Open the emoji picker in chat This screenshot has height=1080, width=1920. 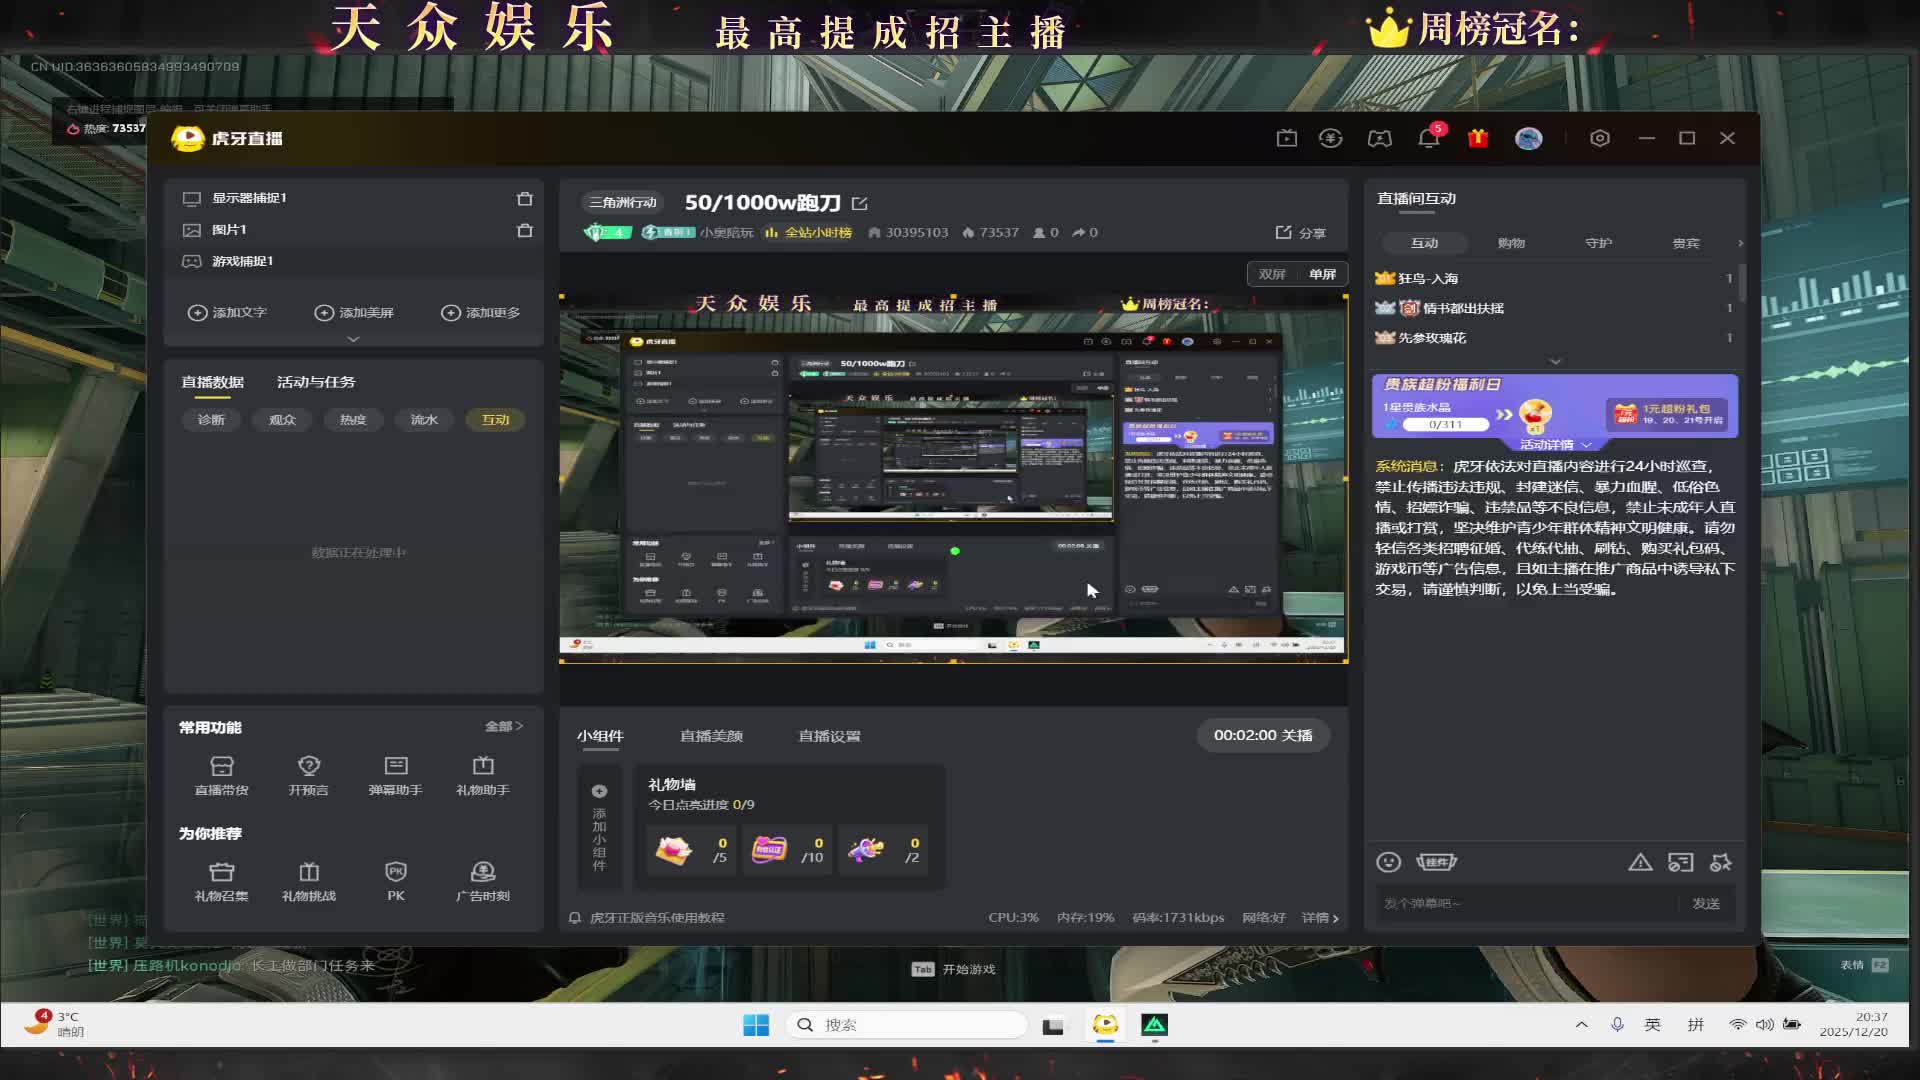(1388, 862)
